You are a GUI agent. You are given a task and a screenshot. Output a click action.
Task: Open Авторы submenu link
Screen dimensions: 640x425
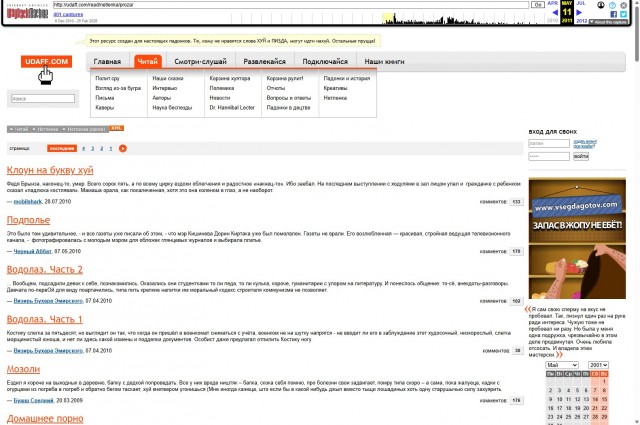162,98
